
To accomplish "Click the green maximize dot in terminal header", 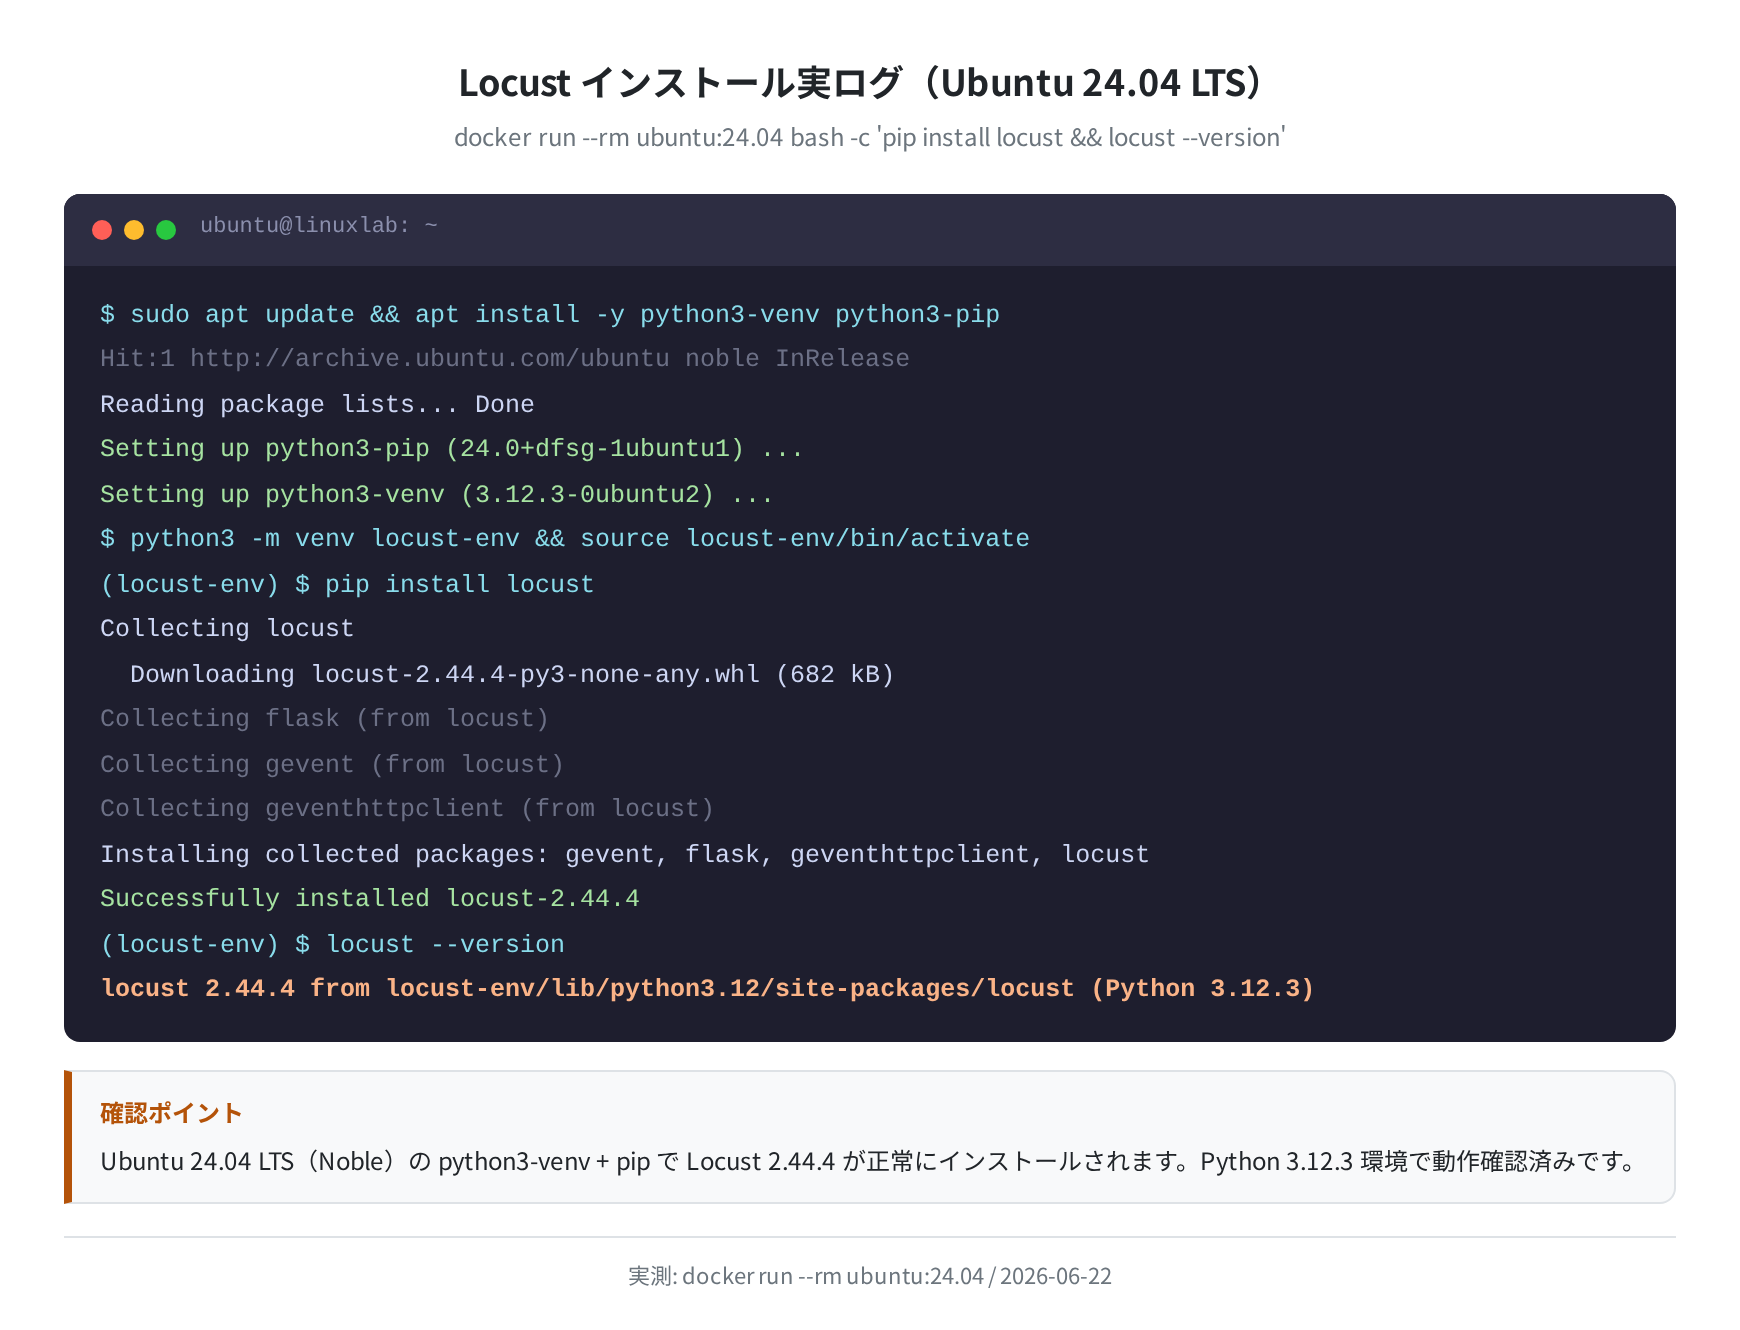I will [166, 230].
